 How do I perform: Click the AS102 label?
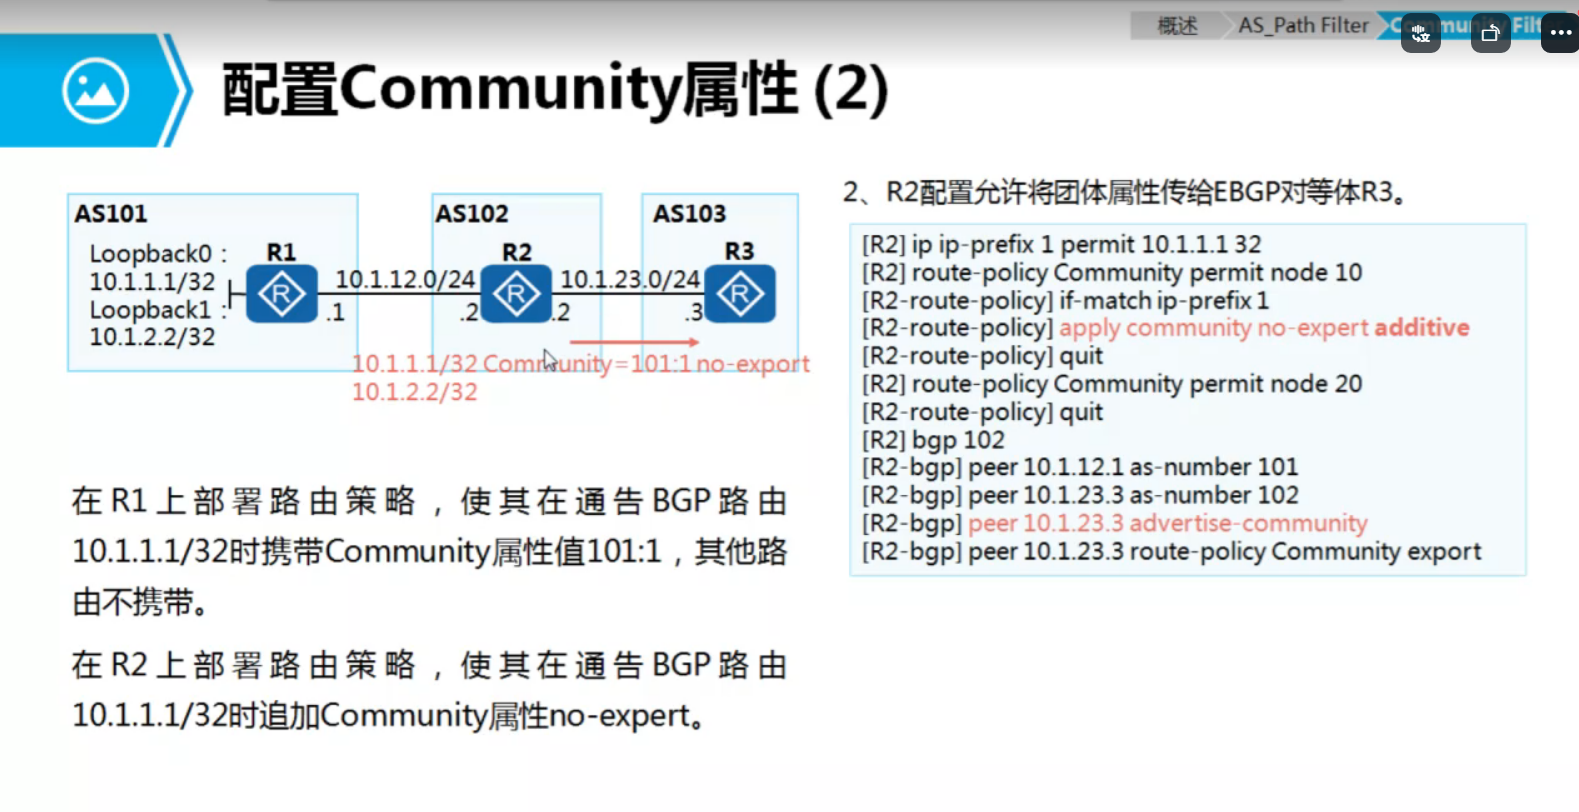pyautogui.click(x=472, y=214)
